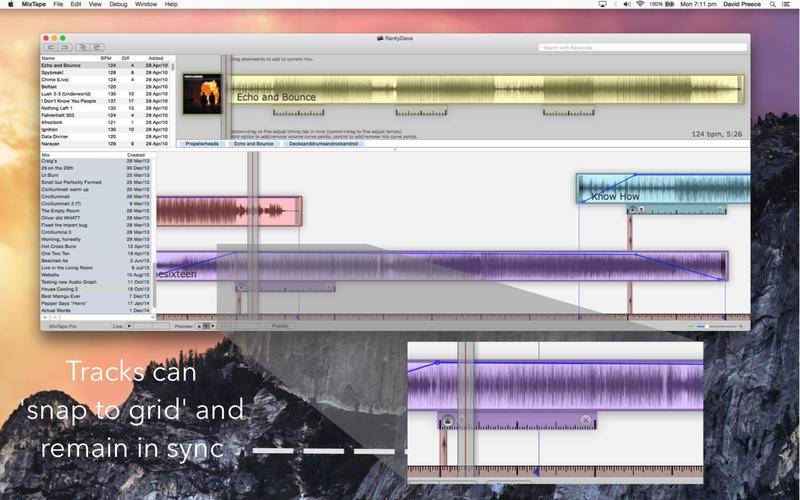Viewport: 800px width, 500px height.
Task: Click the close X on the enlarged purple ruler
Action: (x=586, y=420)
